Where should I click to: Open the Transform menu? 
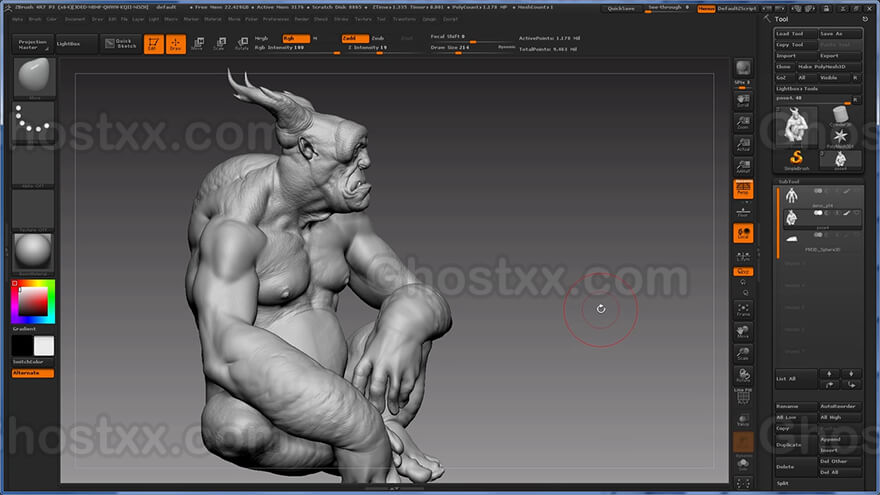point(404,19)
